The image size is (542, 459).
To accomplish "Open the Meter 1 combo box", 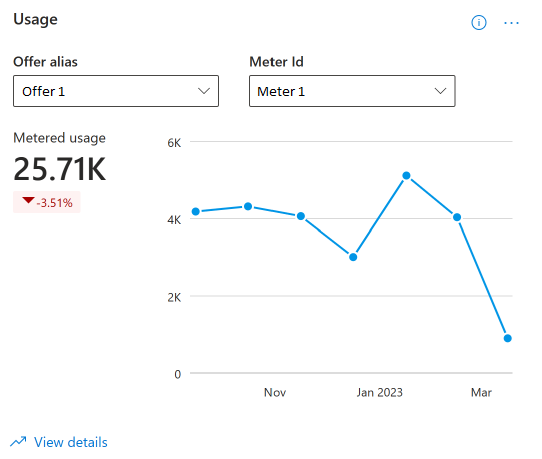I will 352,91.
